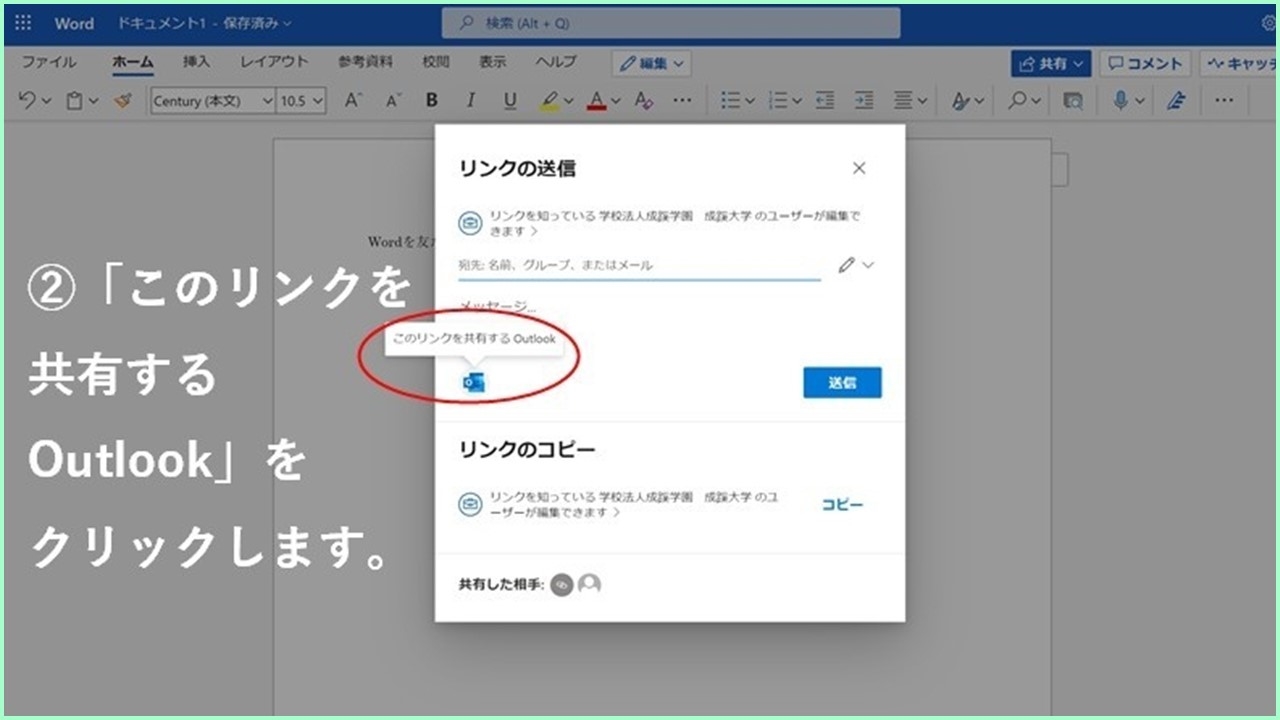Expand the Undo dropdown arrow
The image size is (1280, 720).
coord(46,101)
